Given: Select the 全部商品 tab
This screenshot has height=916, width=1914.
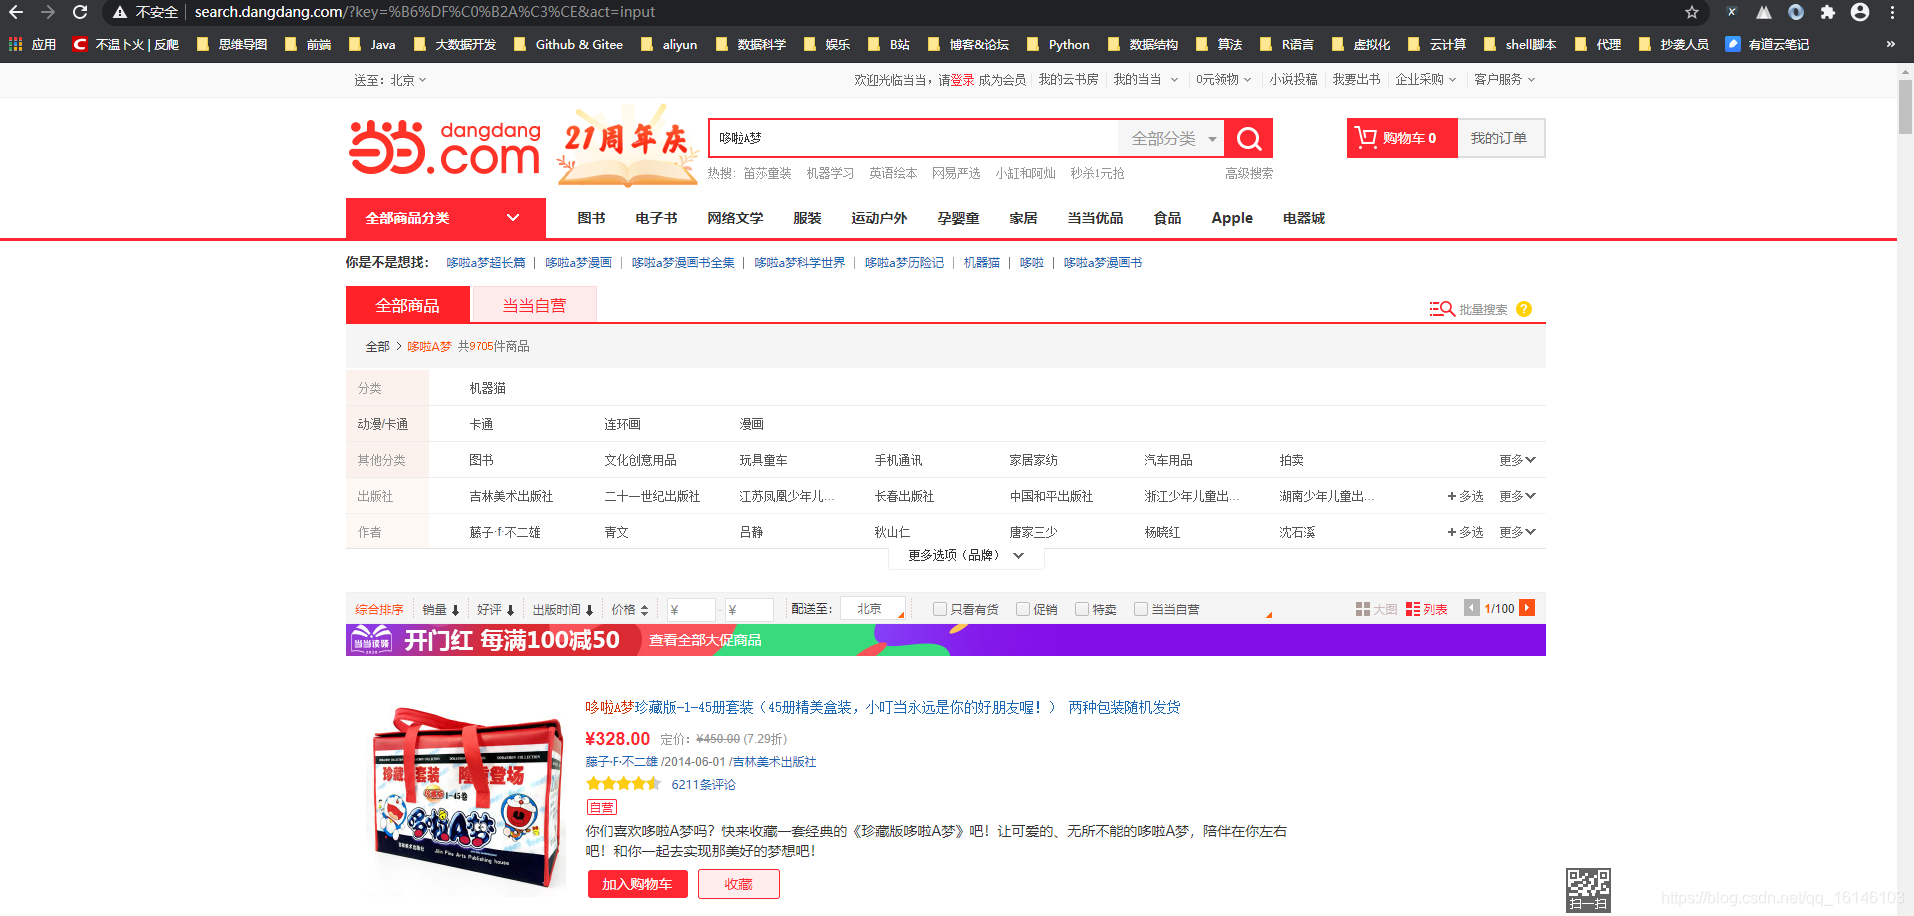Looking at the screenshot, I should pyautogui.click(x=408, y=305).
